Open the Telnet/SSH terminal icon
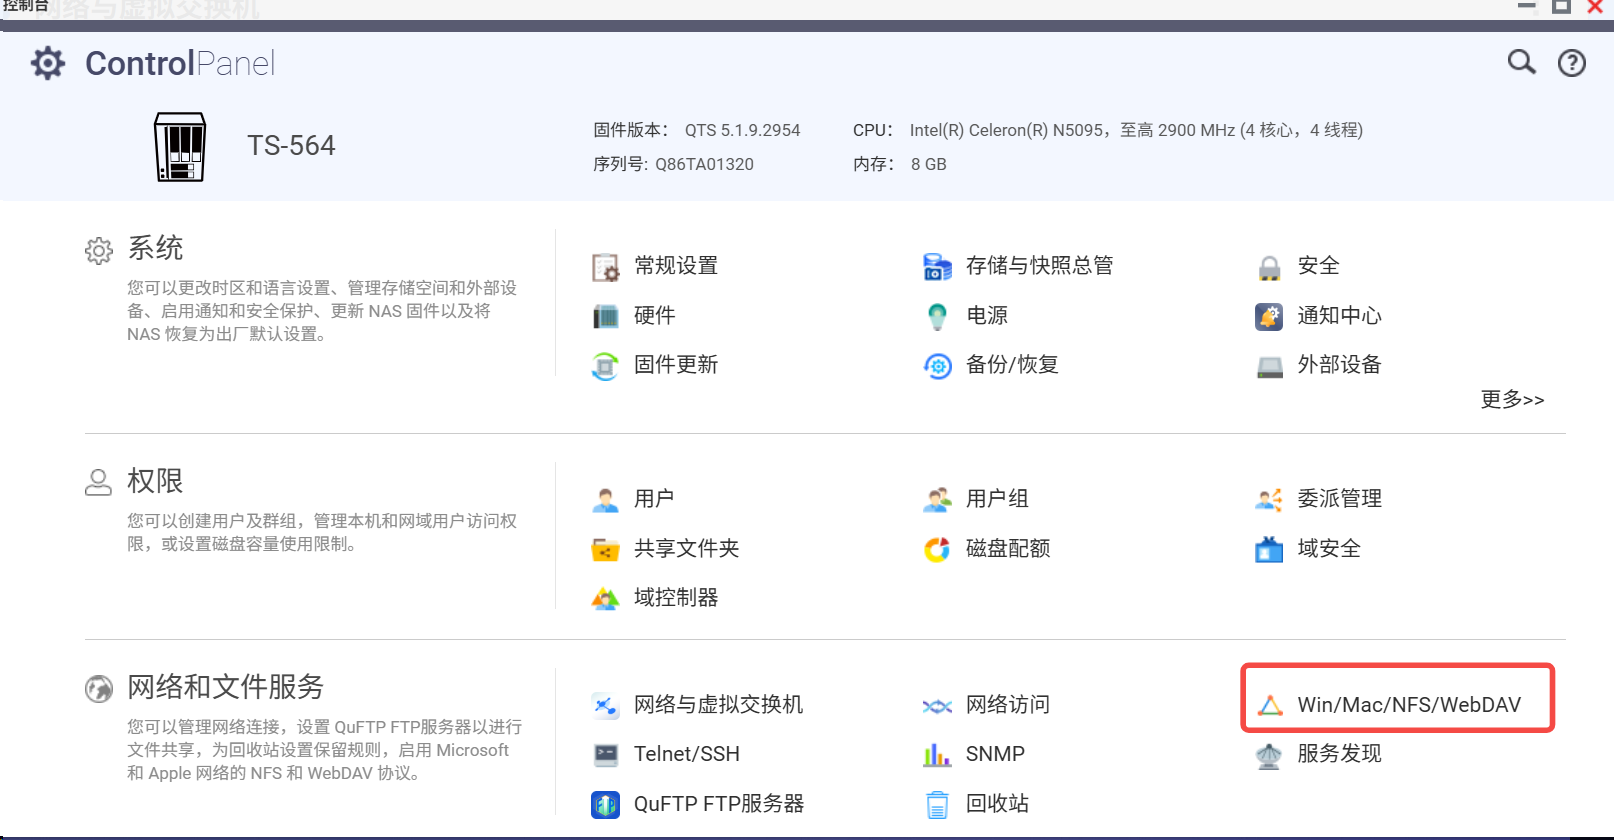This screenshot has width=1614, height=840. click(x=605, y=754)
